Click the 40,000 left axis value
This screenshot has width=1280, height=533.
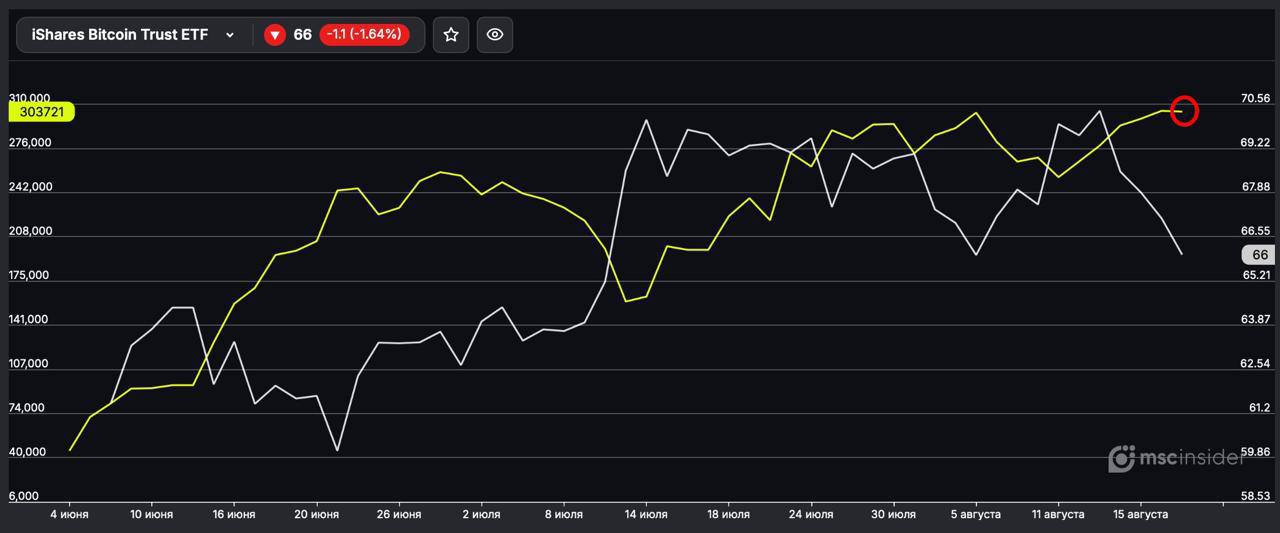point(28,451)
